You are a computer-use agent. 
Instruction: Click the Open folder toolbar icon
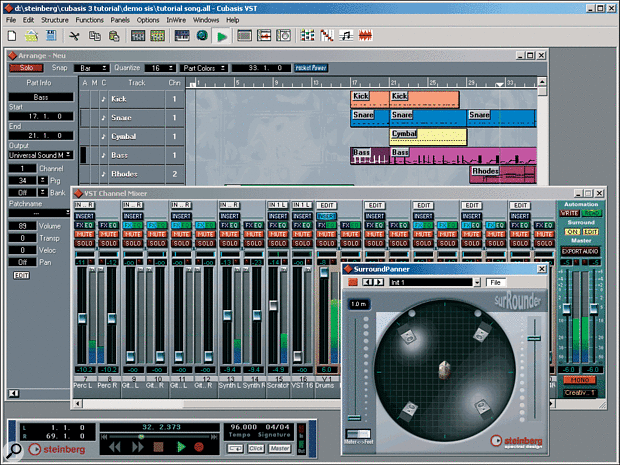point(32,36)
